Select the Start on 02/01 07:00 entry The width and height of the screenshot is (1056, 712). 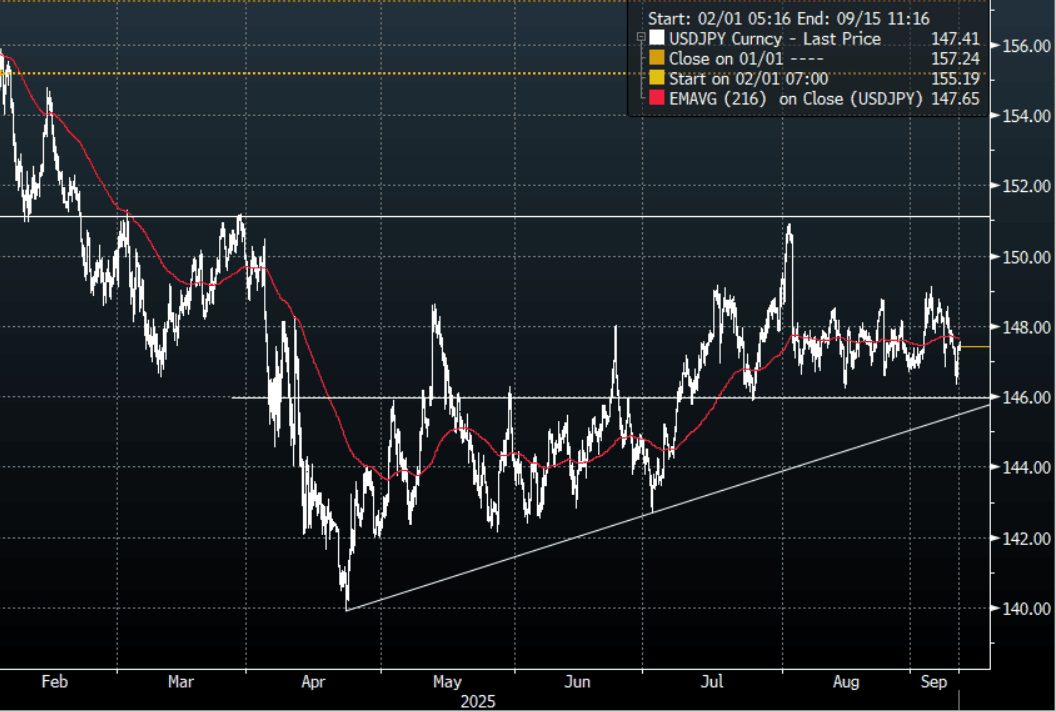[747, 79]
